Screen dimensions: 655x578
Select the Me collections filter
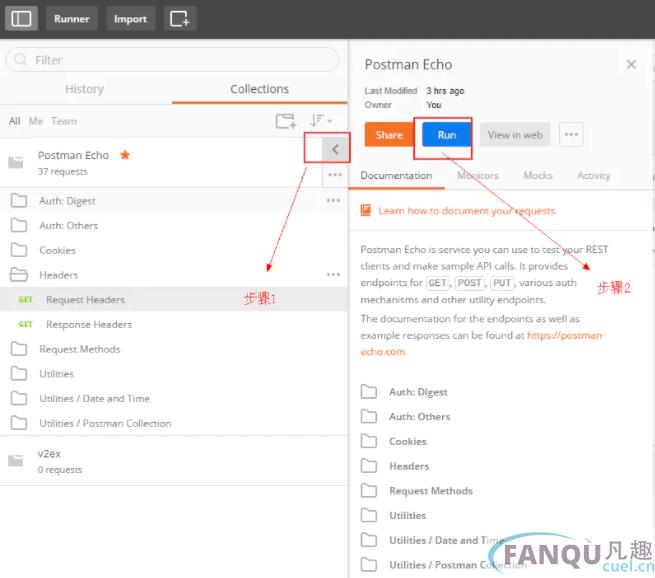(36, 121)
